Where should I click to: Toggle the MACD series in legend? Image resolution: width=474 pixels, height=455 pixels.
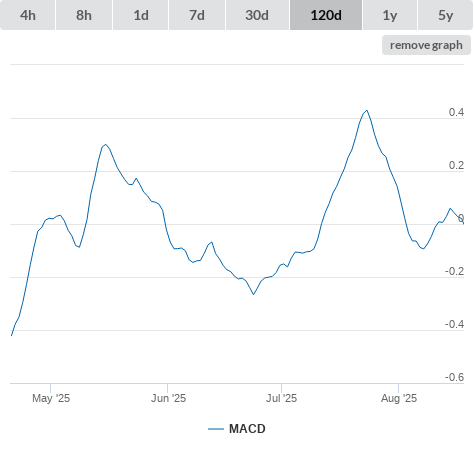237,429
